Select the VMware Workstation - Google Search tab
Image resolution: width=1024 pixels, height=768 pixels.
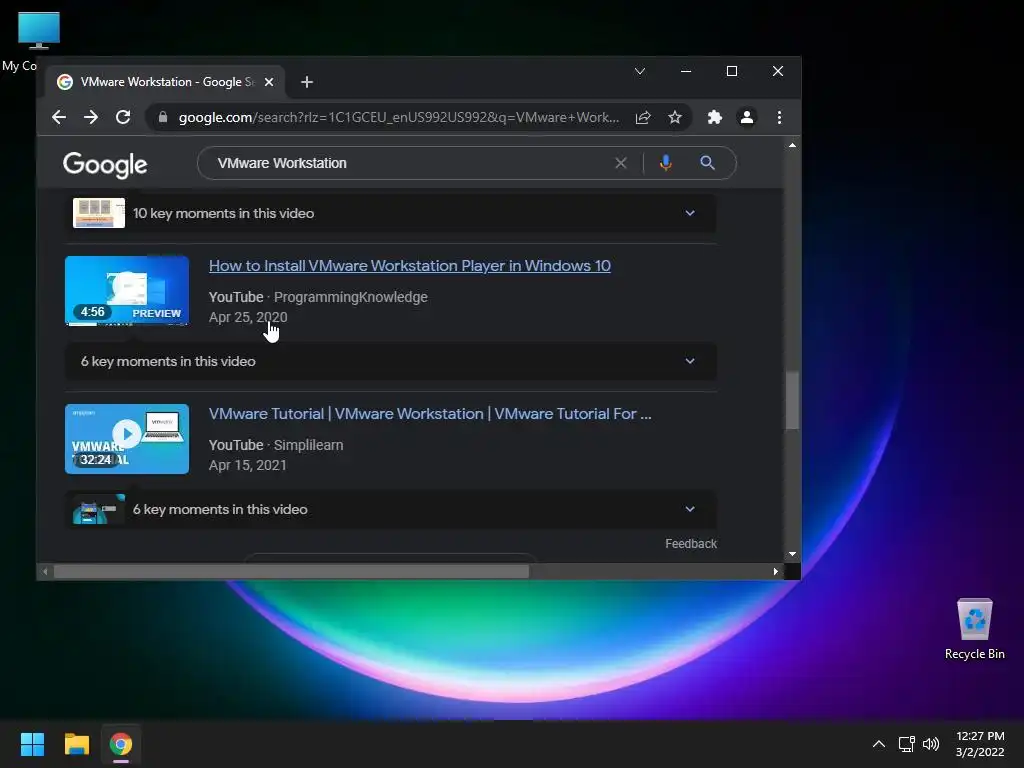(165, 82)
